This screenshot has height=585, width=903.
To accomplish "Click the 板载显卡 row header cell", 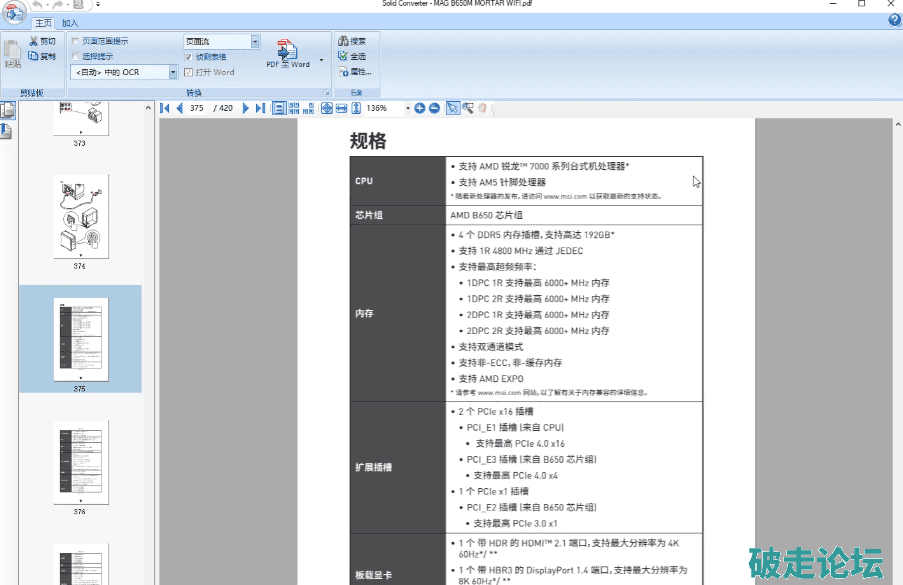I will tap(397, 559).
